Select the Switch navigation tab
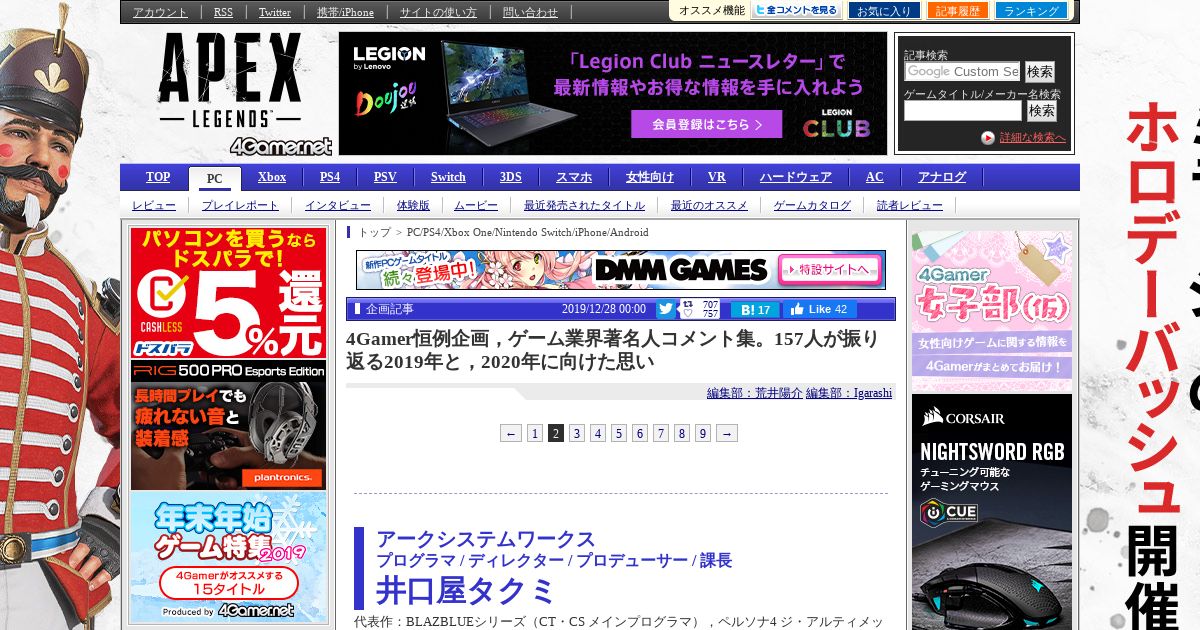 pos(448,177)
